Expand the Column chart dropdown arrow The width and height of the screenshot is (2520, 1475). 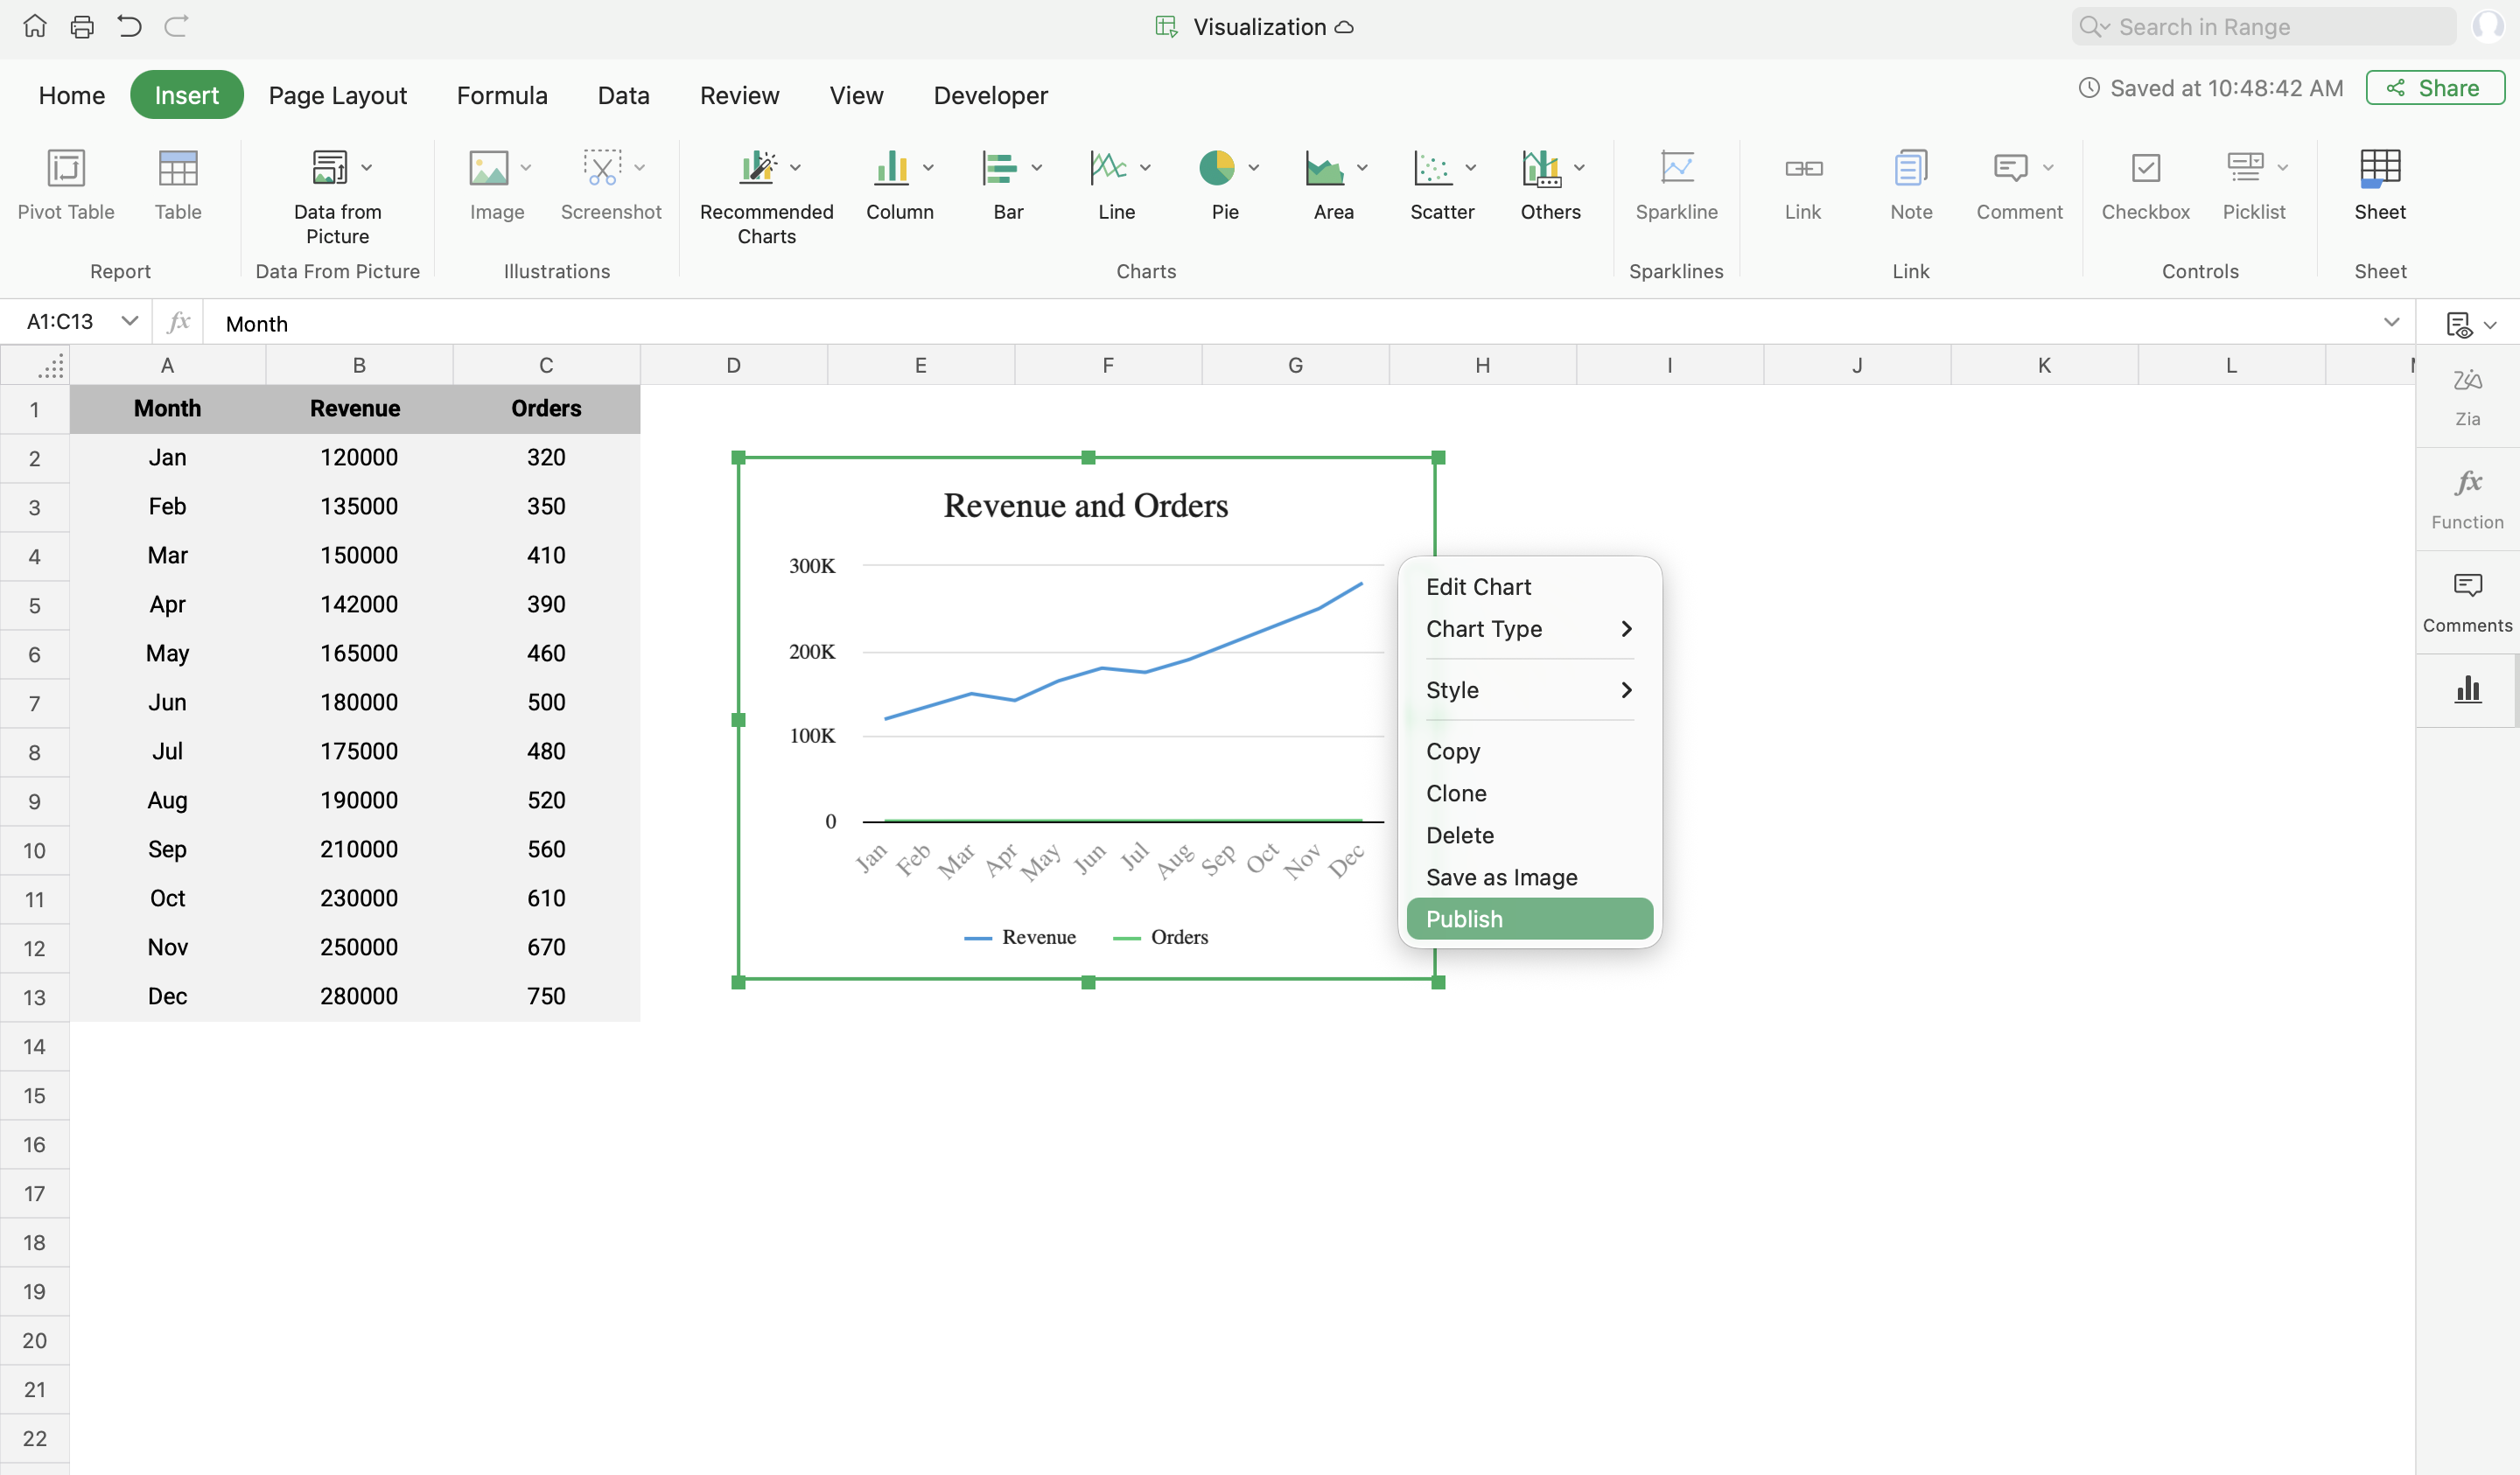[x=928, y=168]
